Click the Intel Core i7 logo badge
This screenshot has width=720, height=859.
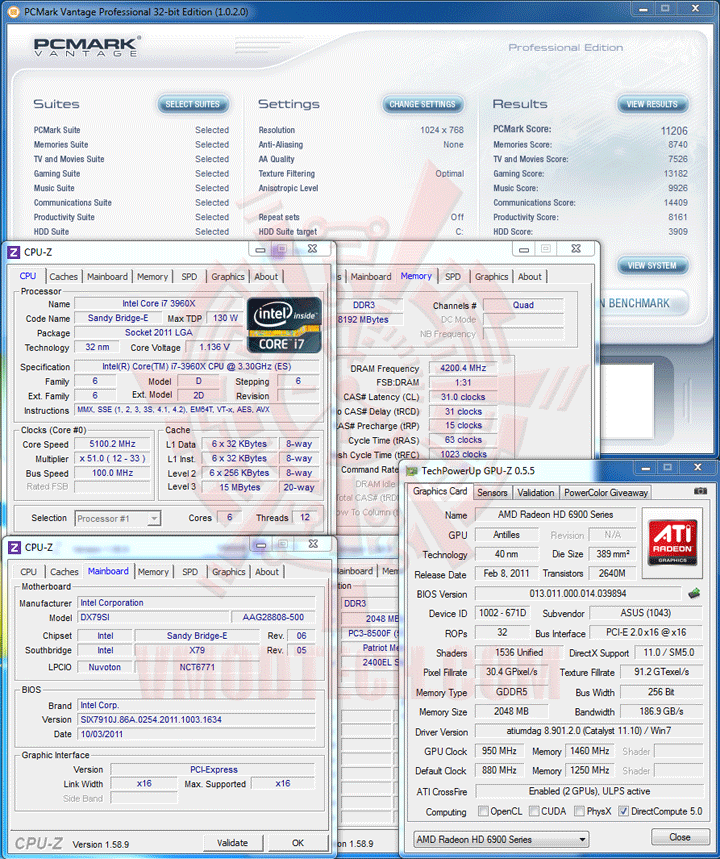click(284, 325)
